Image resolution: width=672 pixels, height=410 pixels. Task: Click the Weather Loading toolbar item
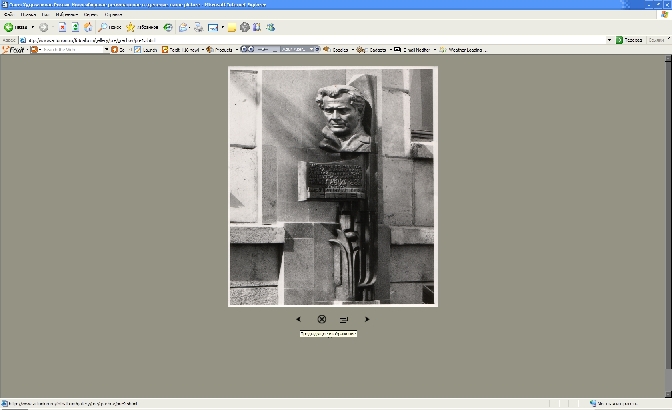coord(461,50)
